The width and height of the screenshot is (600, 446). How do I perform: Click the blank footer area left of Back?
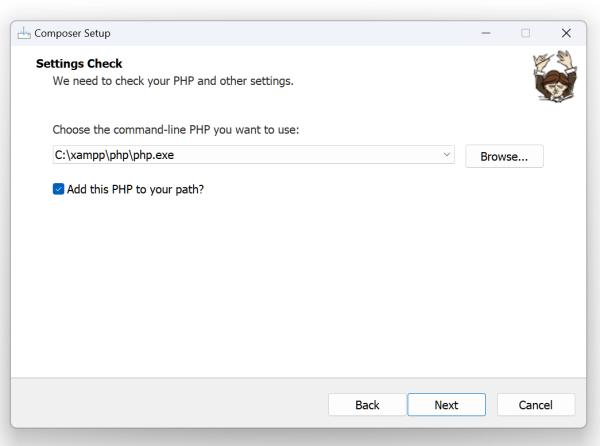coord(170,405)
